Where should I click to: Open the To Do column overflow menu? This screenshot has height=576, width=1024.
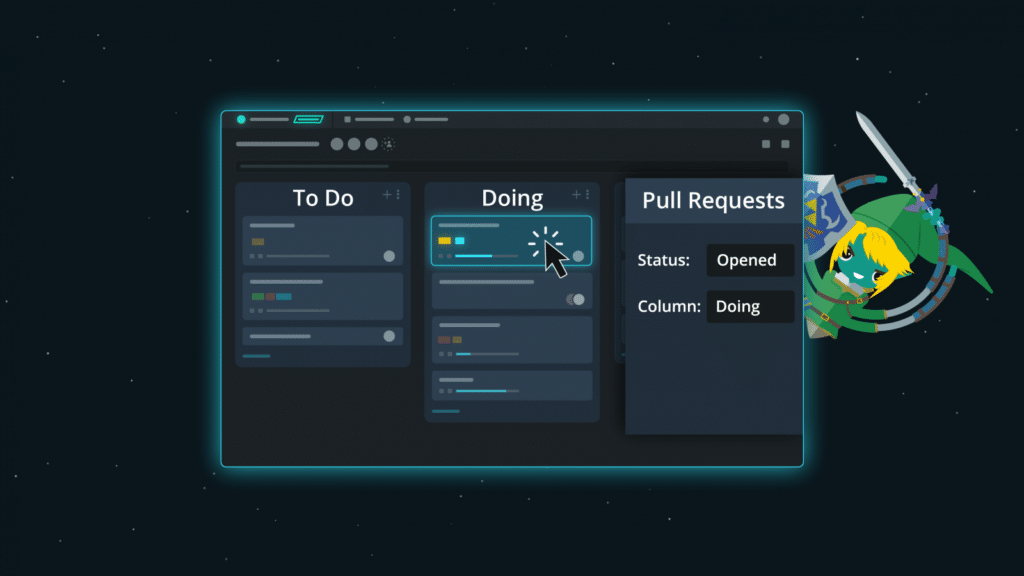(398, 194)
